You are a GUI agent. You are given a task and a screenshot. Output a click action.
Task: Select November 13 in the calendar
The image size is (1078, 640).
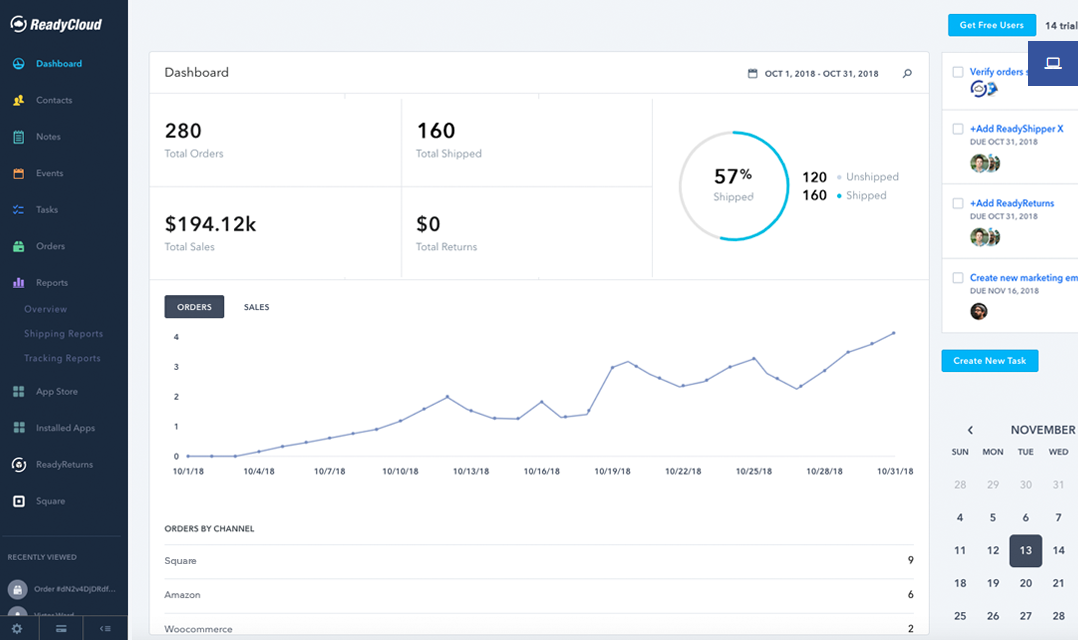click(x=1025, y=551)
